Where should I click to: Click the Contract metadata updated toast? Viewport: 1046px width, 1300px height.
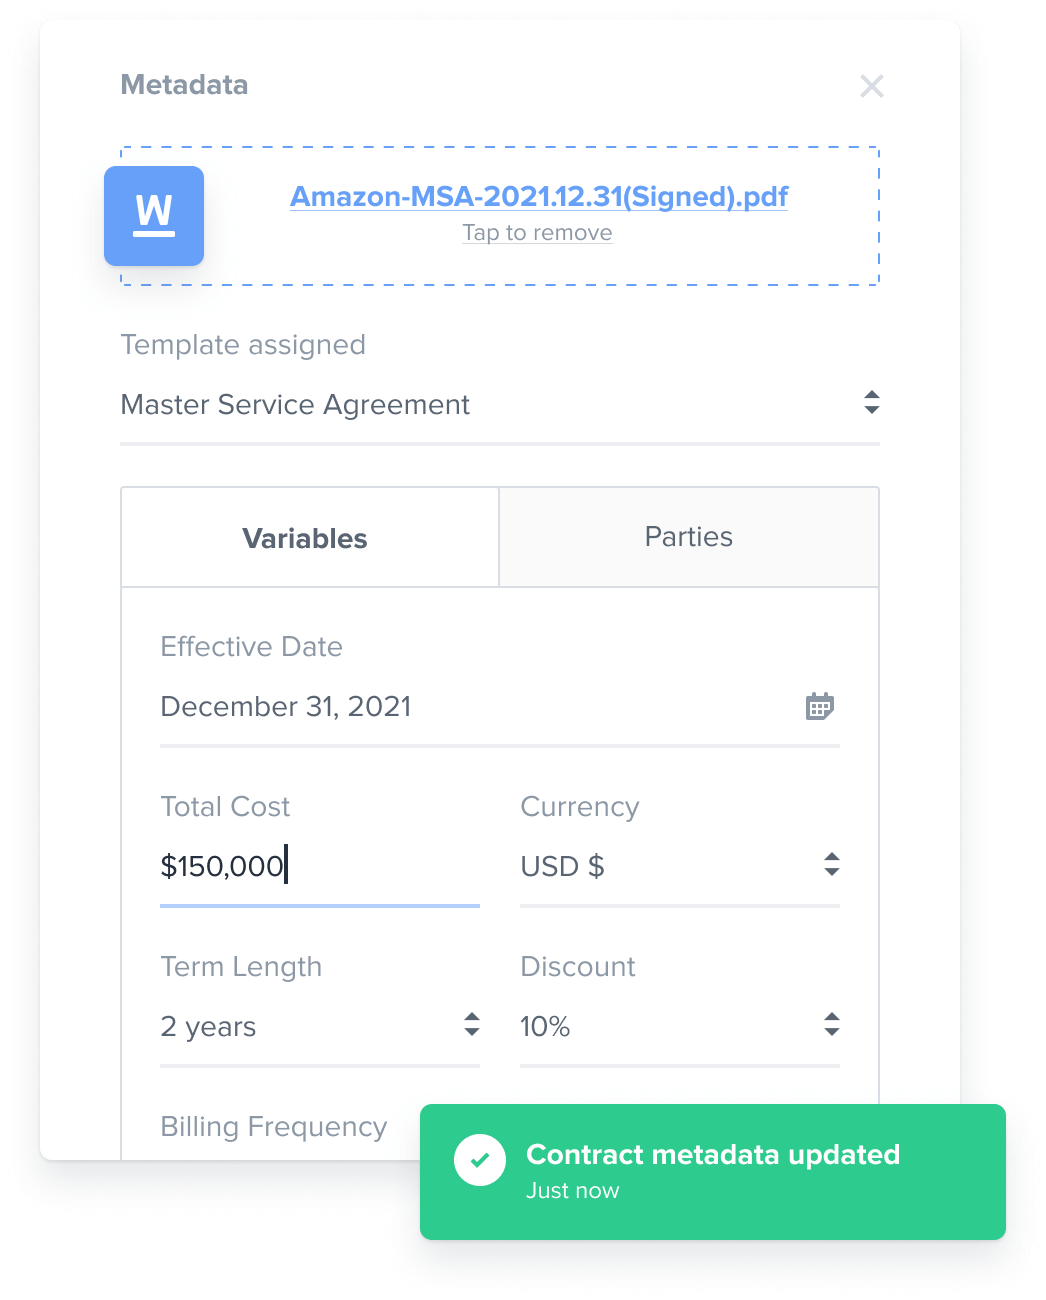tap(713, 1172)
